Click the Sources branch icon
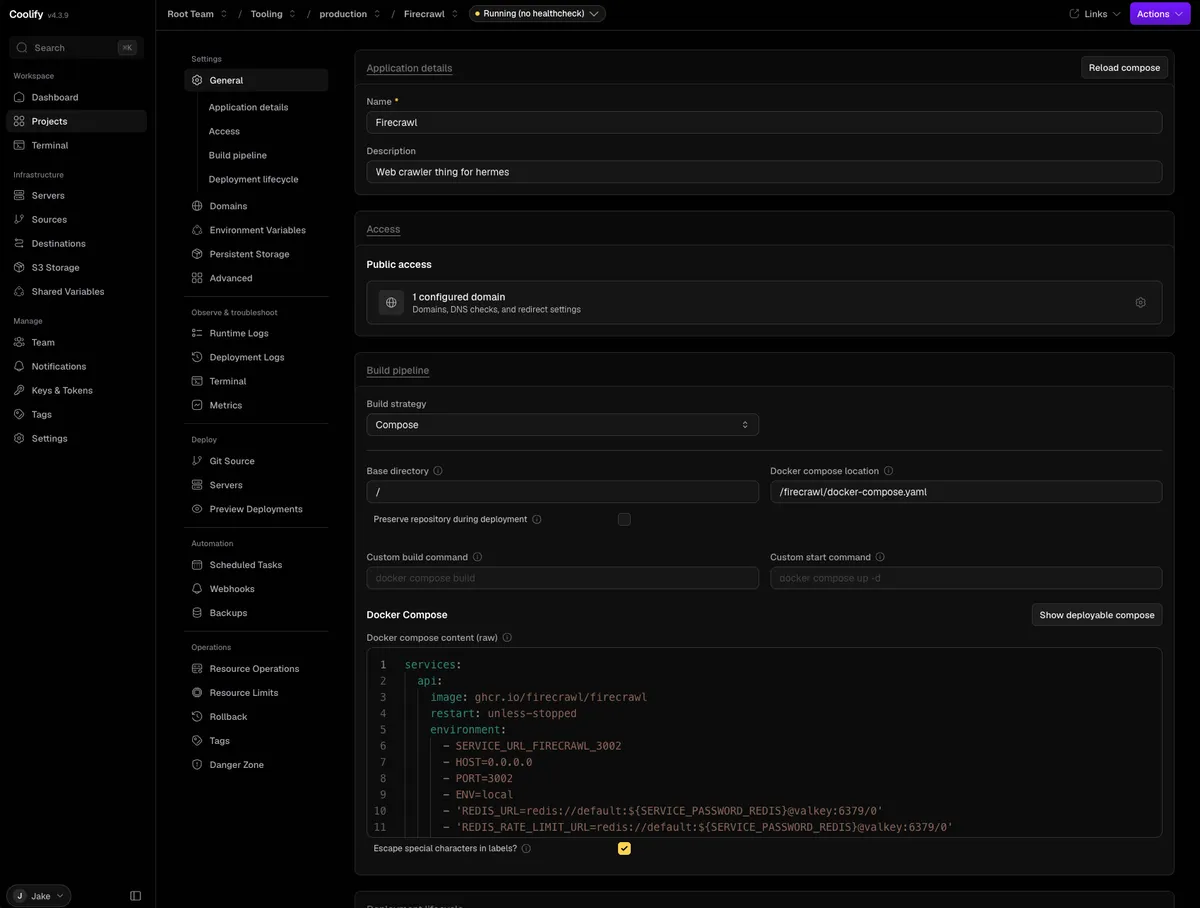1200x908 pixels. [19, 219]
